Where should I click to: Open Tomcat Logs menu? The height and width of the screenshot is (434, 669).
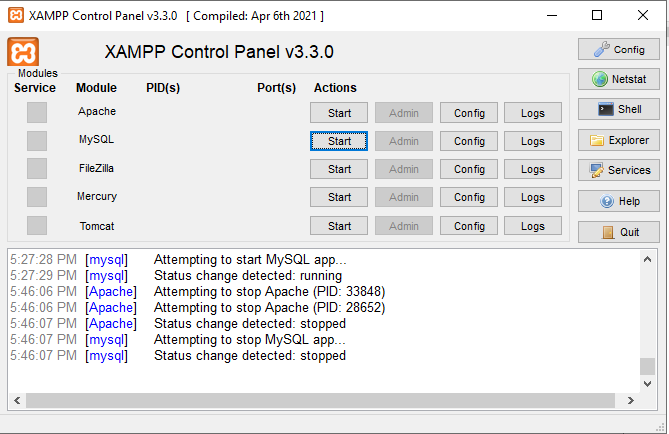coord(532,226)
